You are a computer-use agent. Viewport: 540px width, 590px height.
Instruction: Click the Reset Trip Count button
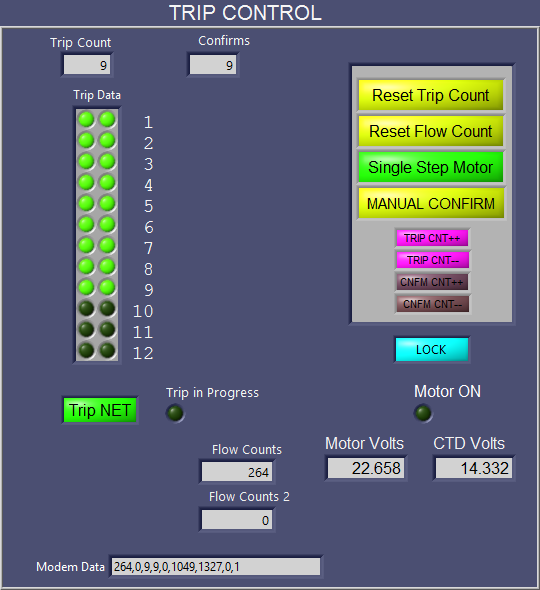(x=430, y=95)
